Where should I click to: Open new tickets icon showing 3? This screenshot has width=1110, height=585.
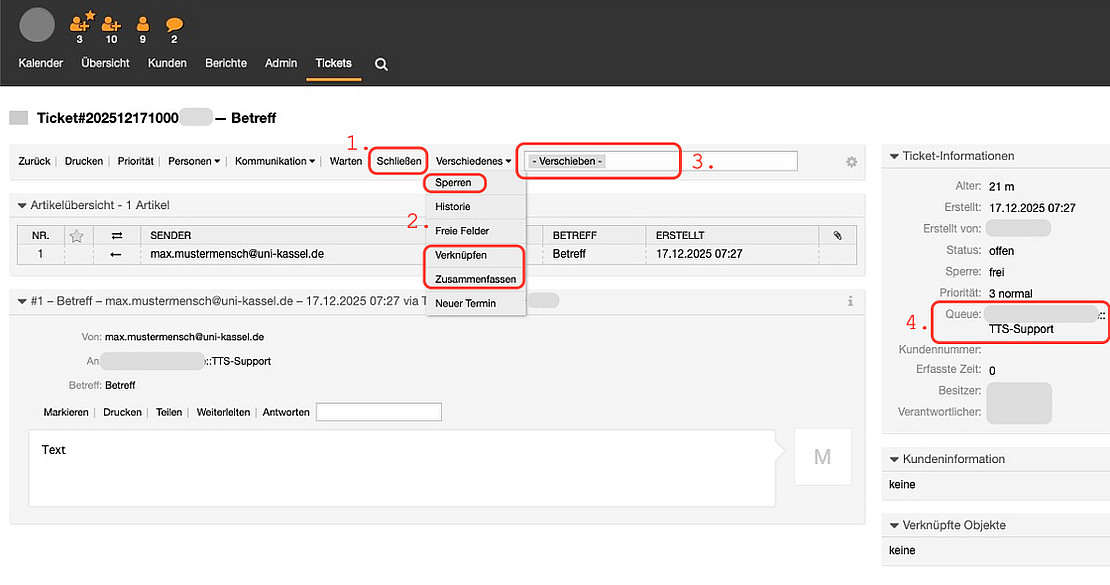[x=80, y=23]
